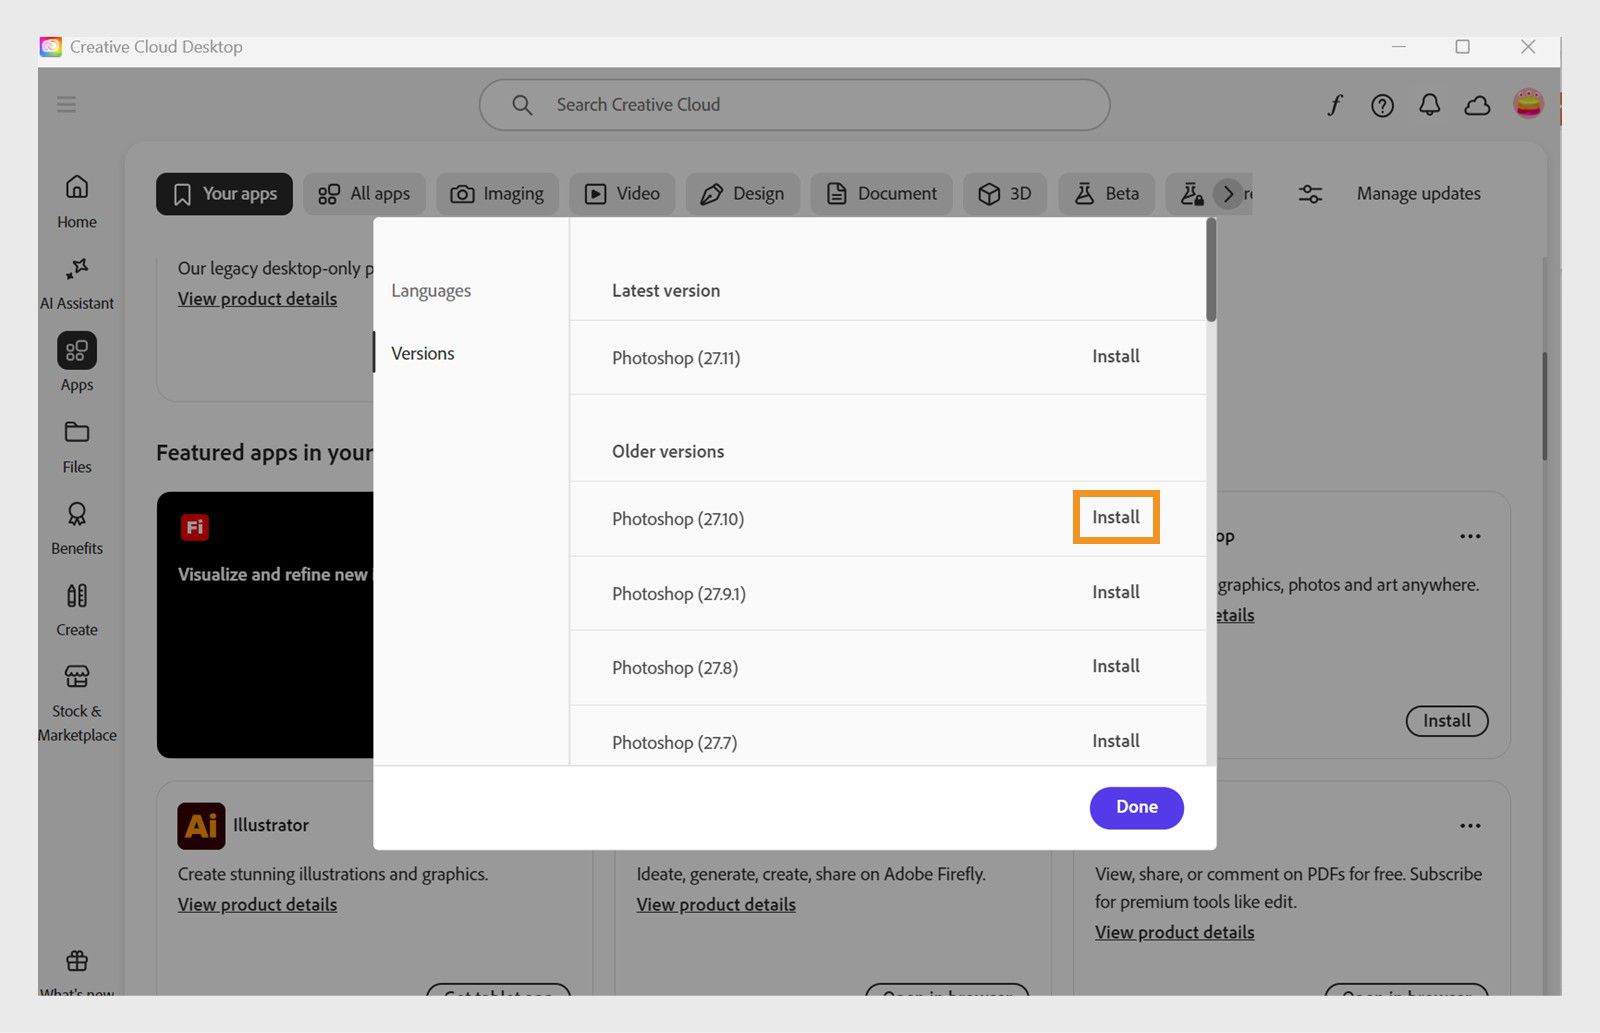Click Install on background Photoshop card
The width and height of the screenshot is (1600, 1033).
(x=1447, y=721)
